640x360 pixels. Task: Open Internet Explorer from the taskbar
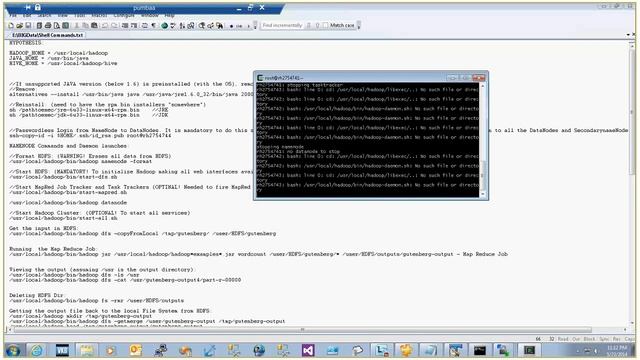37,350
